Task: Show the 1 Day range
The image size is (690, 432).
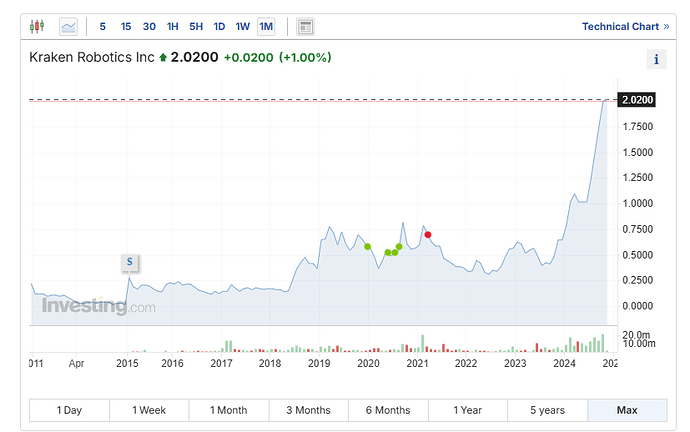Action: (69, 410)
